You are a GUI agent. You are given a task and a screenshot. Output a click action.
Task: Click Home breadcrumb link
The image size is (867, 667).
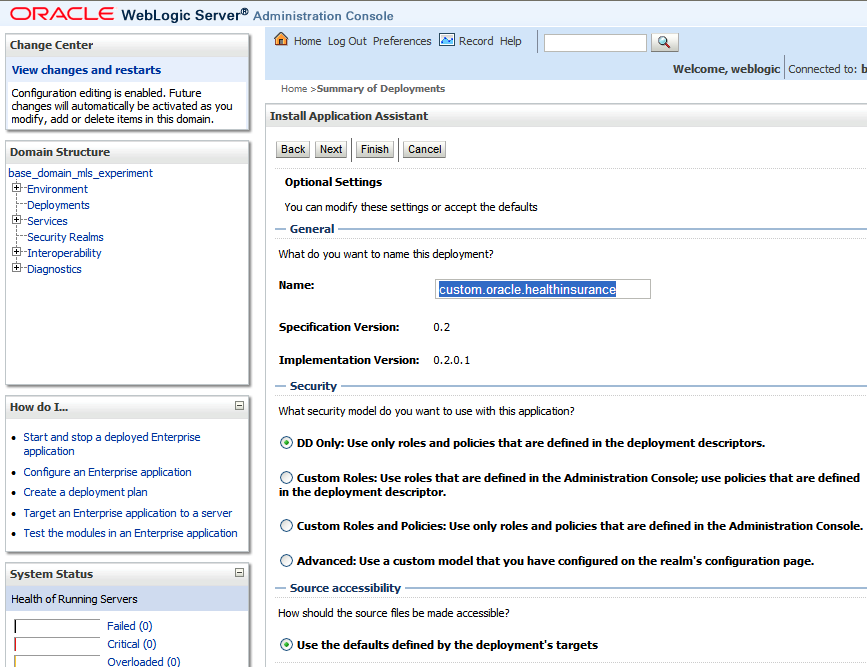294,88
